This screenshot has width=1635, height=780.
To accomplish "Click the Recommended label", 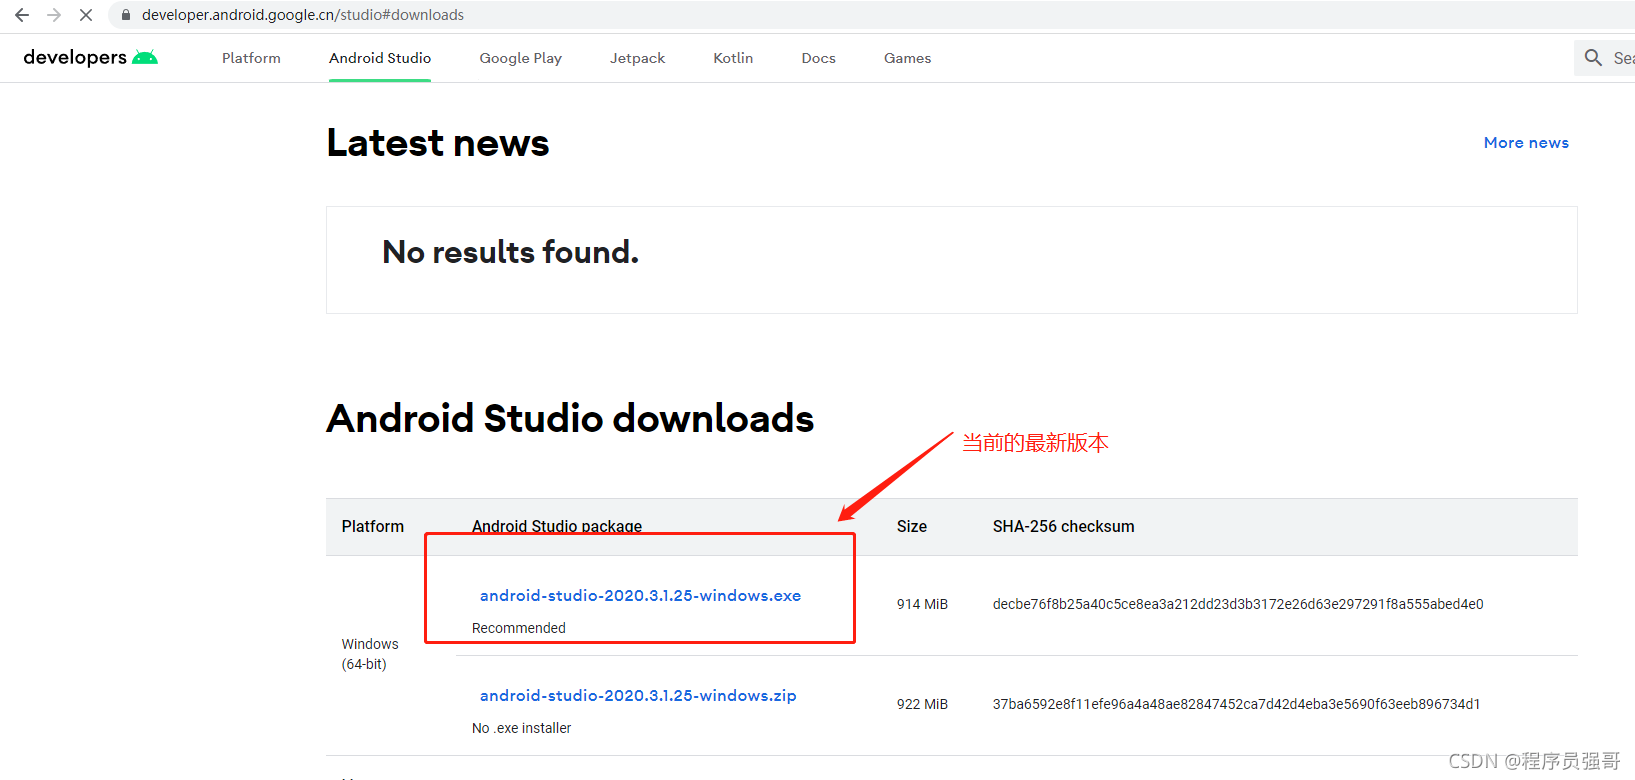I will (x=519, y=628).
